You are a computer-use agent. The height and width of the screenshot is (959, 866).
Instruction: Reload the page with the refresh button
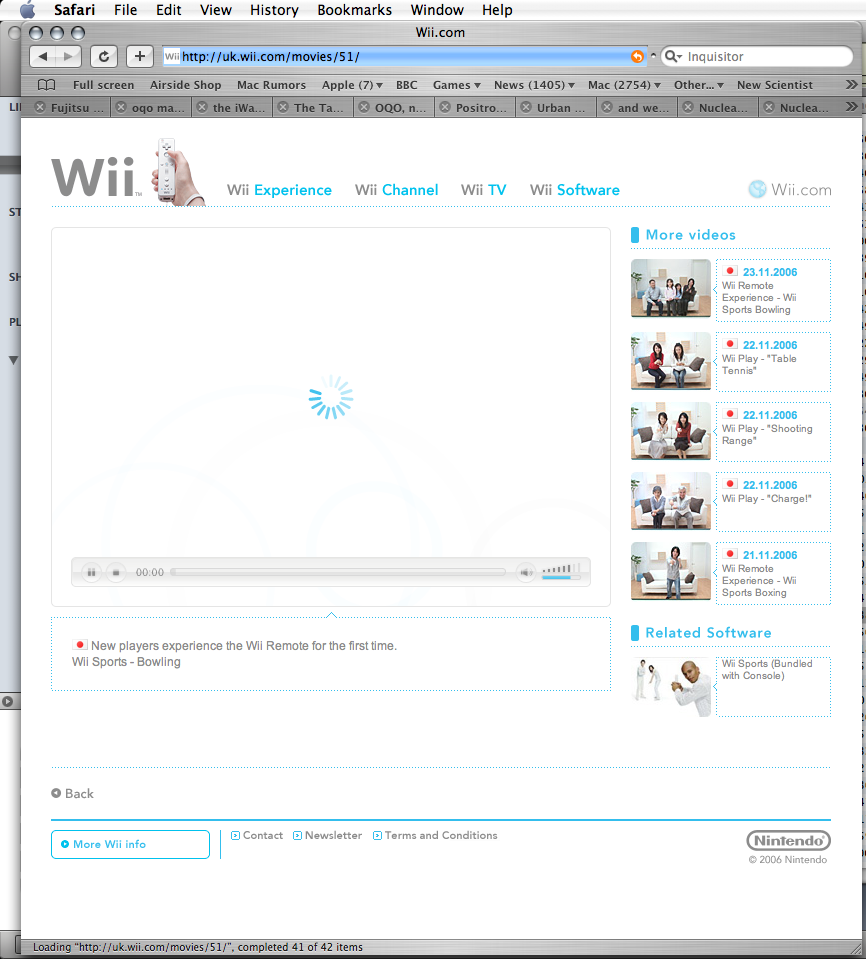click(104, 57)
